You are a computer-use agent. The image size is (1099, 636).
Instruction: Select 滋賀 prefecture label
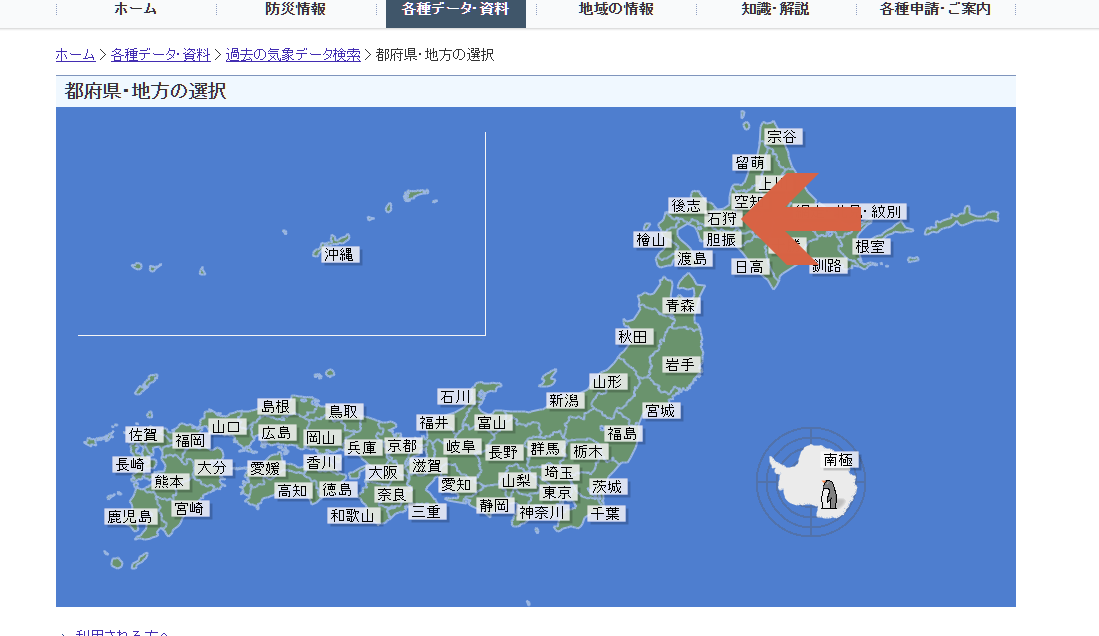(427, 466)
